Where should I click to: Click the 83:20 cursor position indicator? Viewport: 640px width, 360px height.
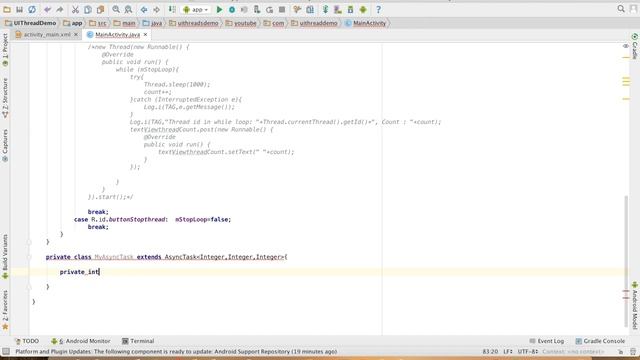click(490, 351)
